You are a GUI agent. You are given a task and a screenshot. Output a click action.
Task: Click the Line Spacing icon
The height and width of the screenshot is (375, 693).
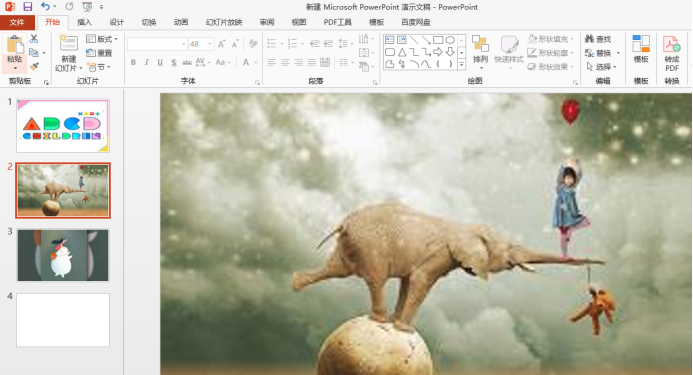coord(343,43)
